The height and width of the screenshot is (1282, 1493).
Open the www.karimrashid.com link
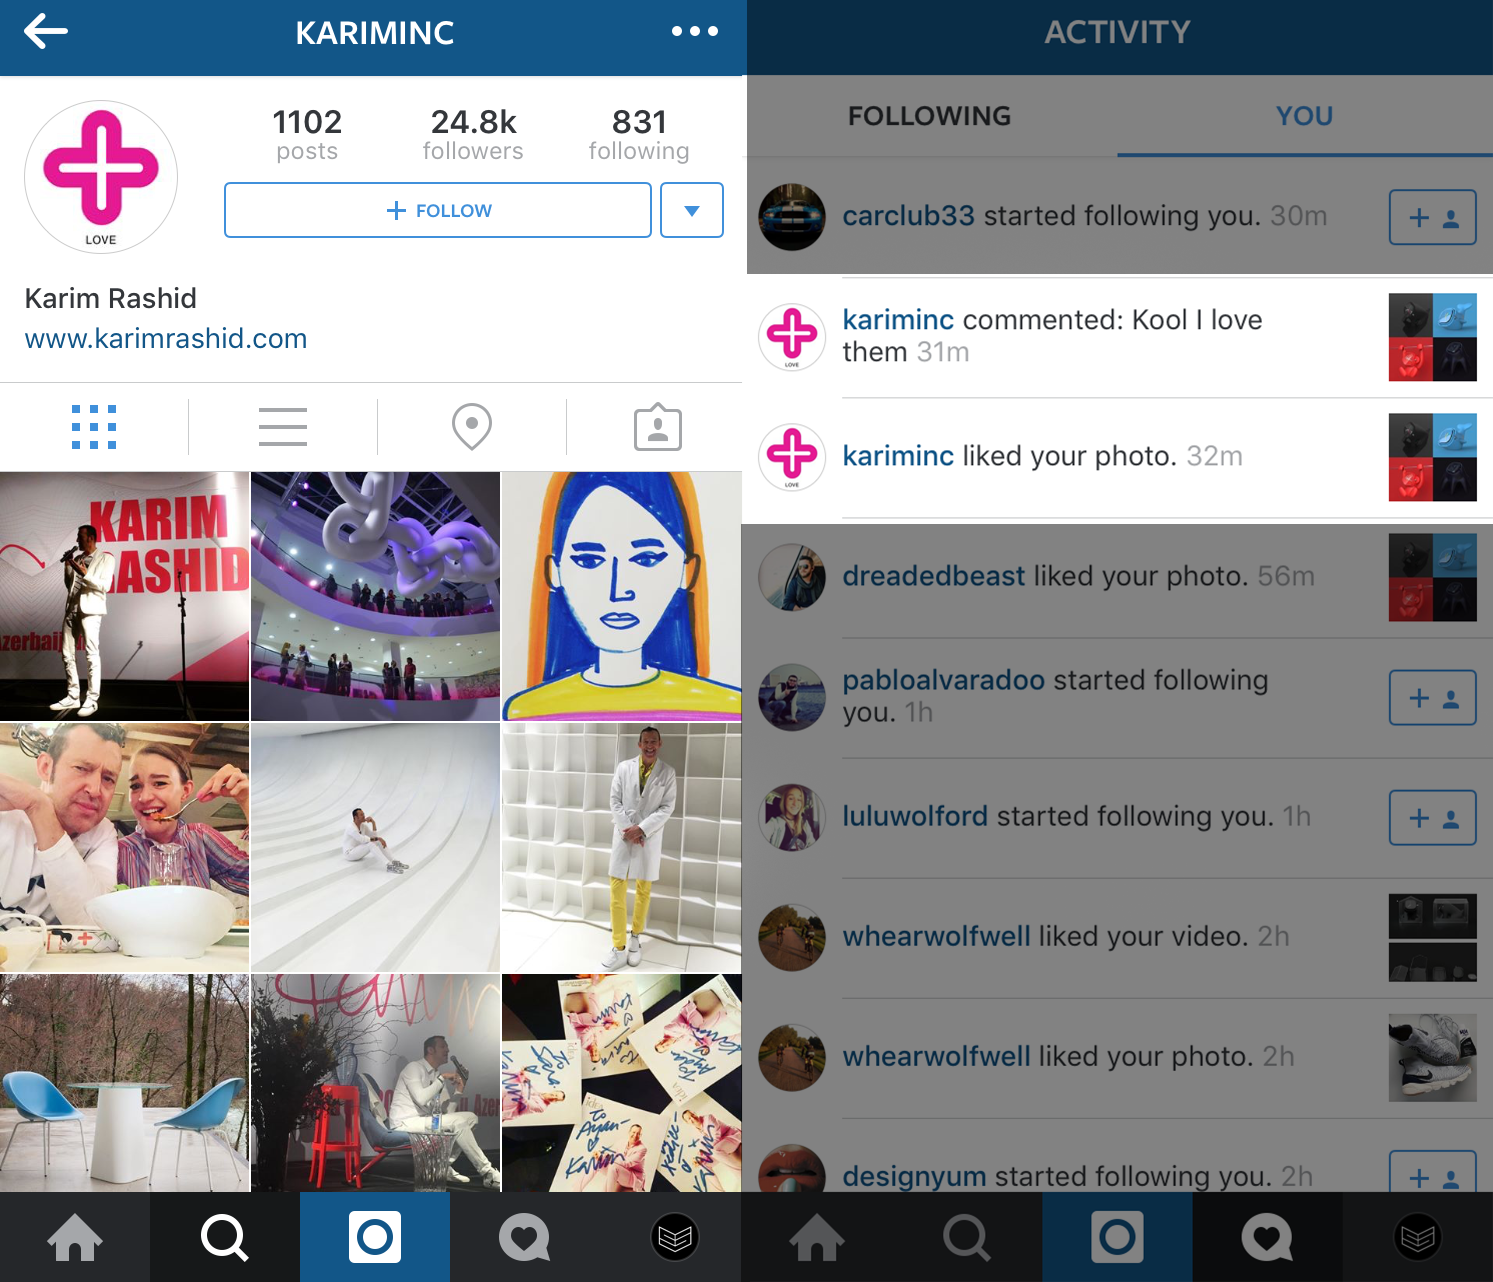(x=166, y=338)
